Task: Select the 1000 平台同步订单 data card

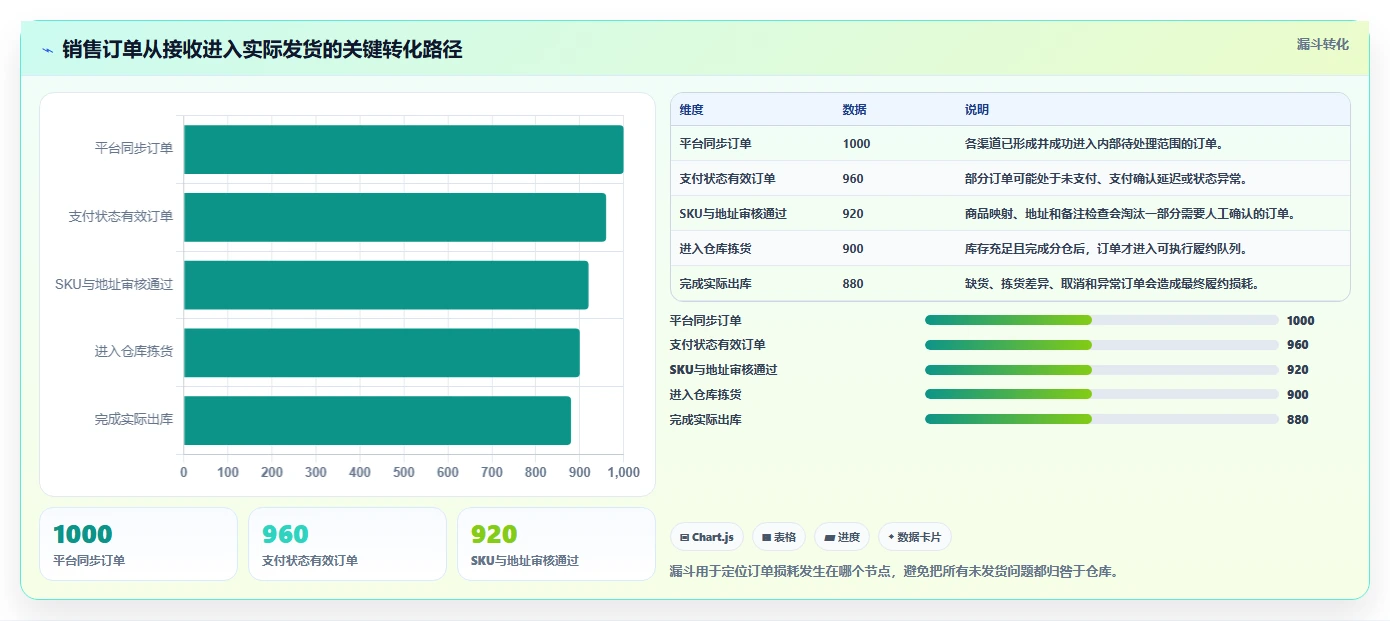Action: coord(139,544)
